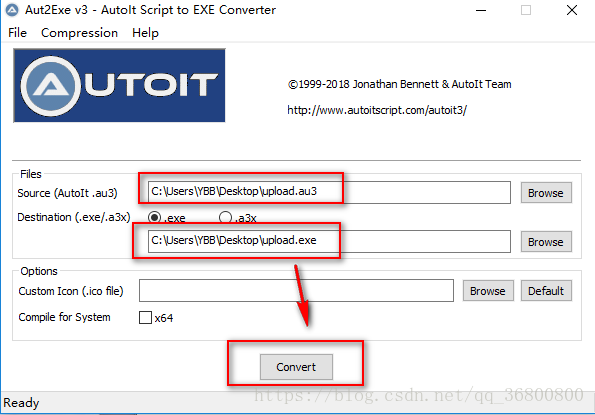Click the Source (AutoIt .au3) label
This screenshot has height=415, width=595.
[x=67, y=193]
